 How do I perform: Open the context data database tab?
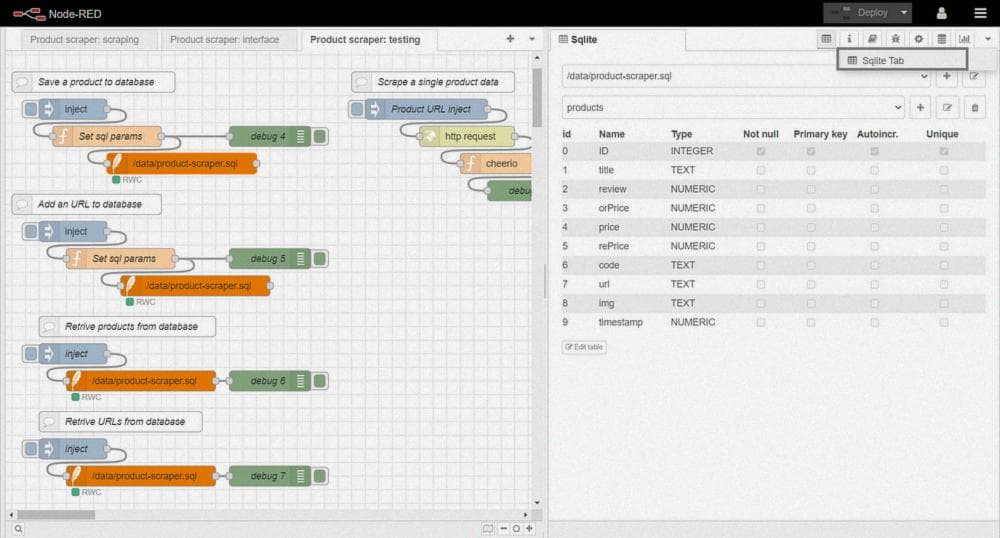(x=941, y=39)
